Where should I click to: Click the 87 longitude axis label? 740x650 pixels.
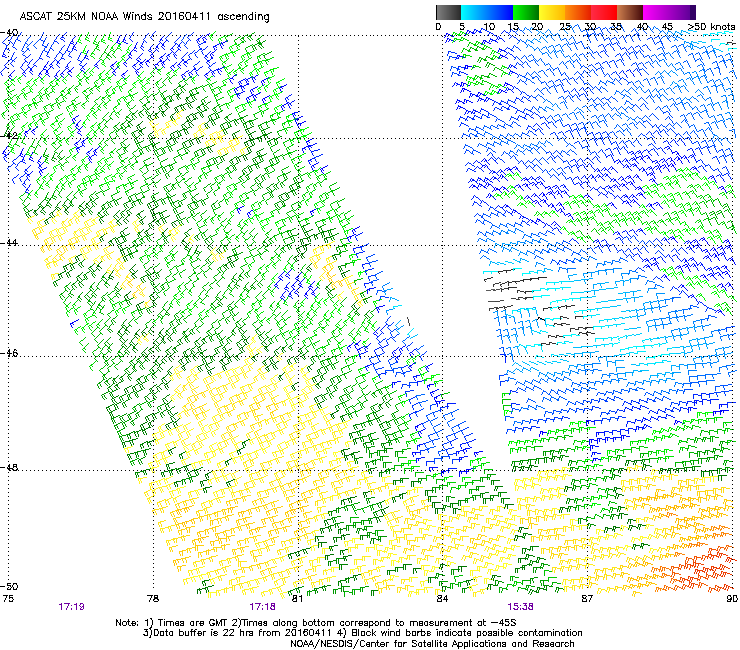point(587,599)
